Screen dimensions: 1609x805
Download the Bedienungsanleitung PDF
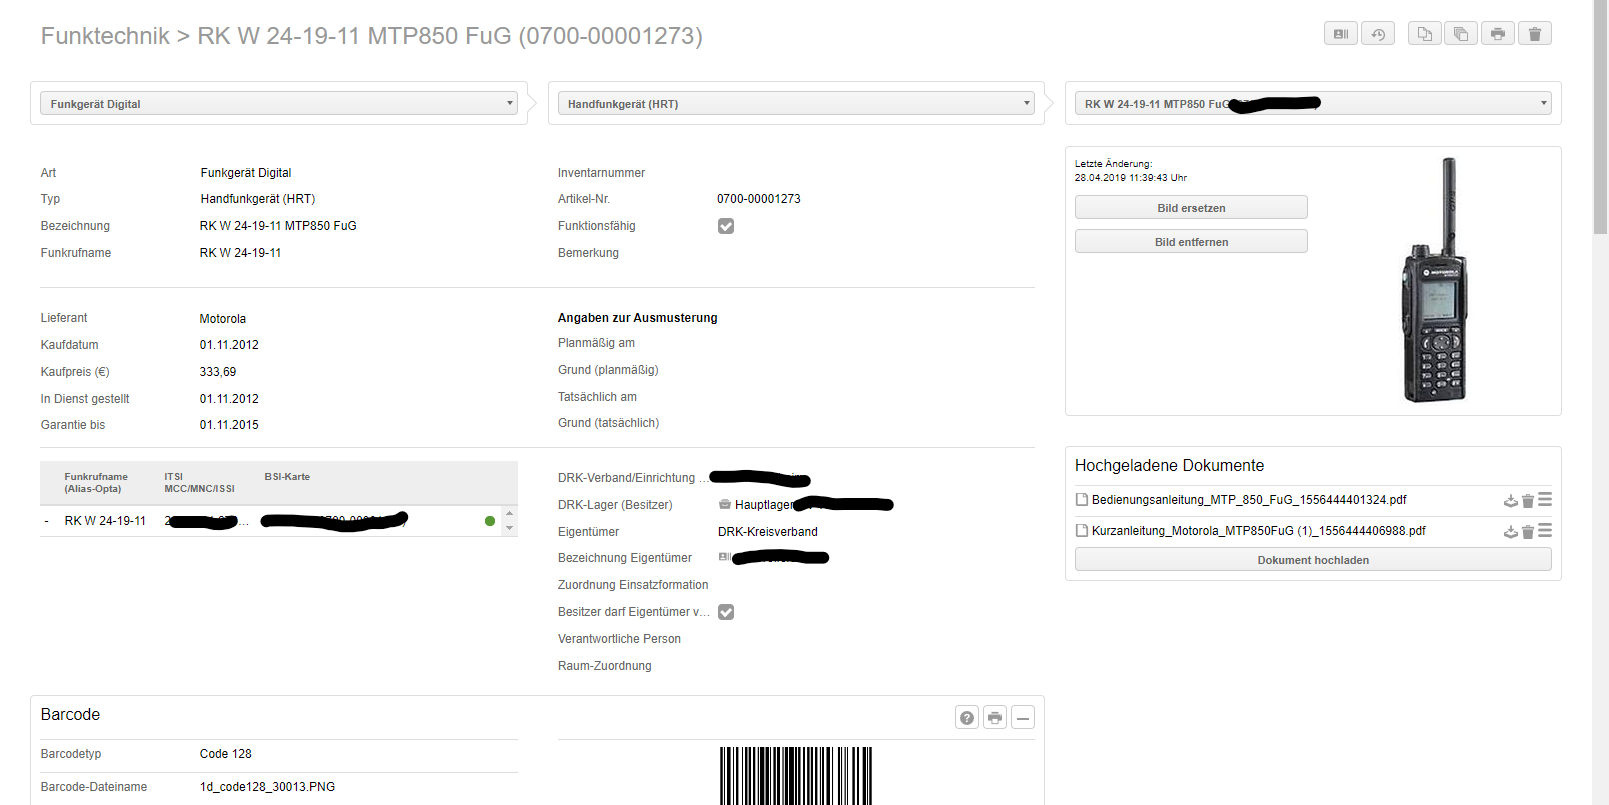coord(1510,501)
